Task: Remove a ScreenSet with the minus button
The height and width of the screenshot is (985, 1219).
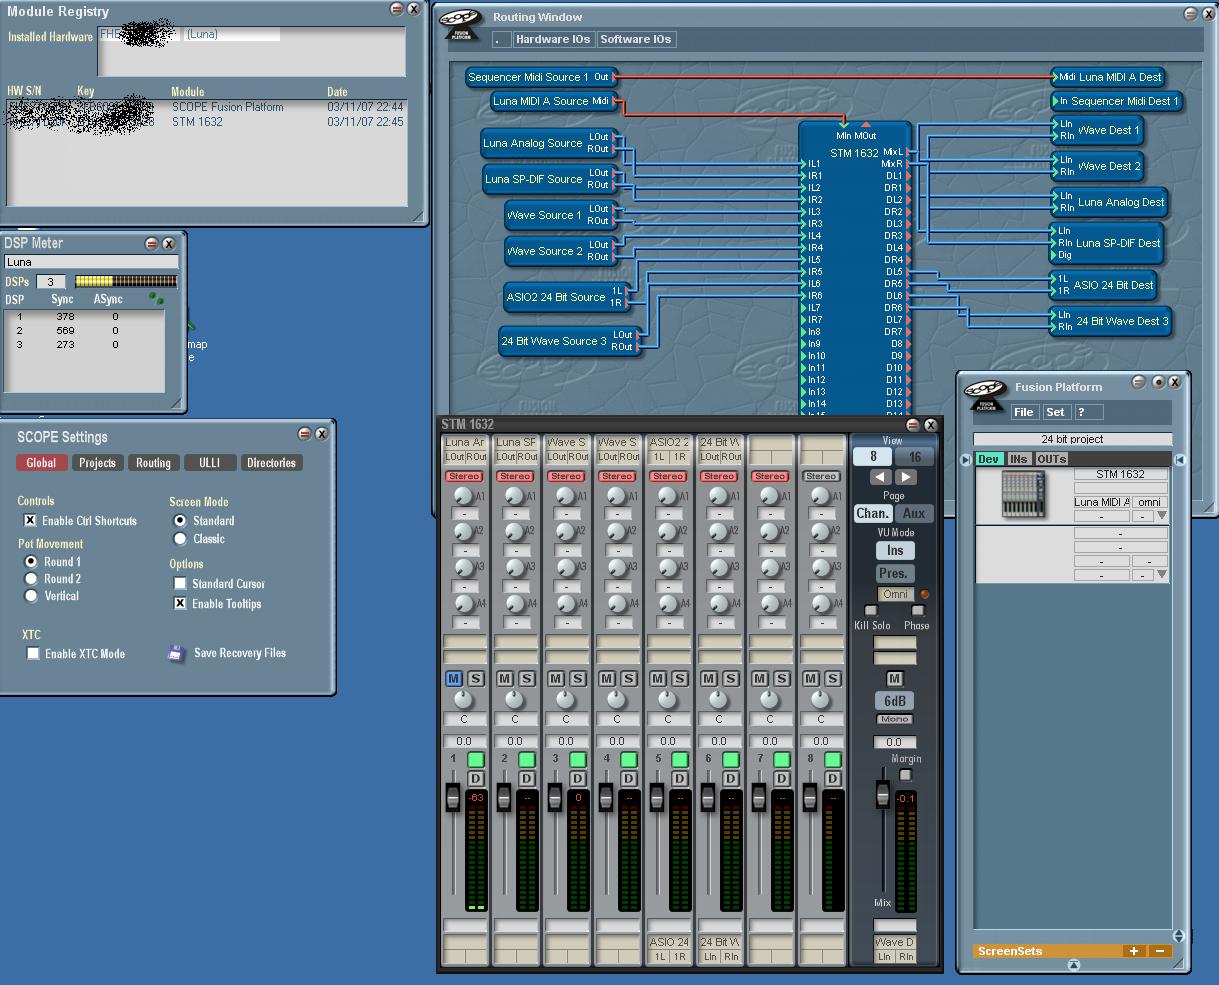Action: point(1159,951)
